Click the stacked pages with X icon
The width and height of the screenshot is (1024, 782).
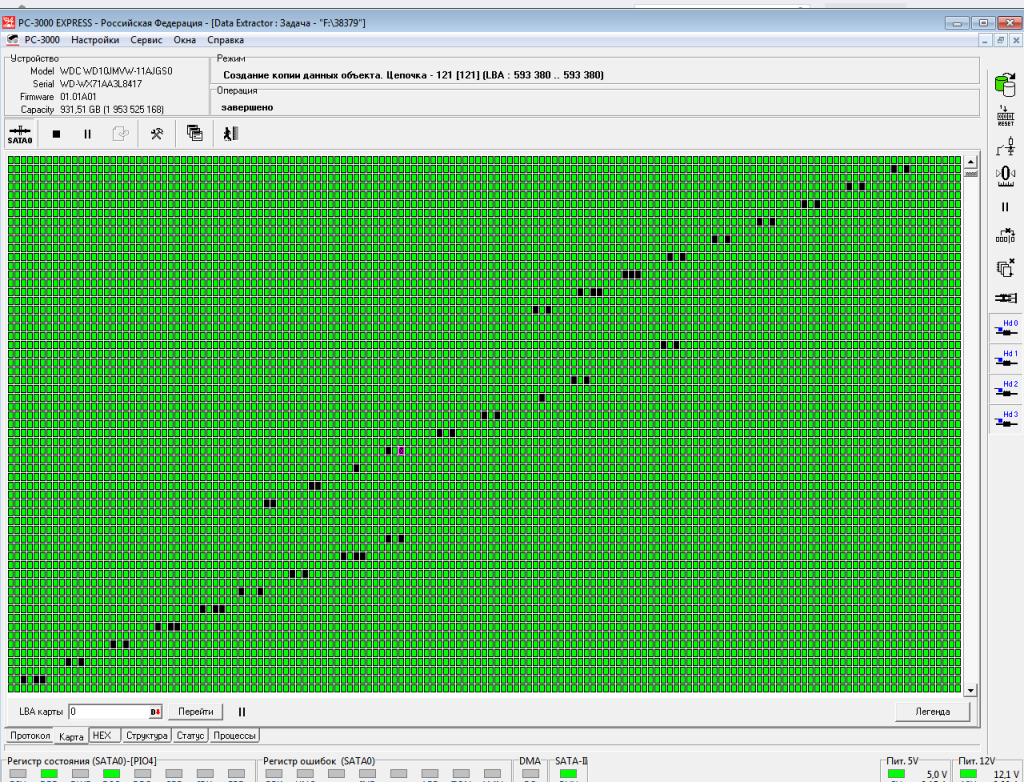tap(1006, 267)
